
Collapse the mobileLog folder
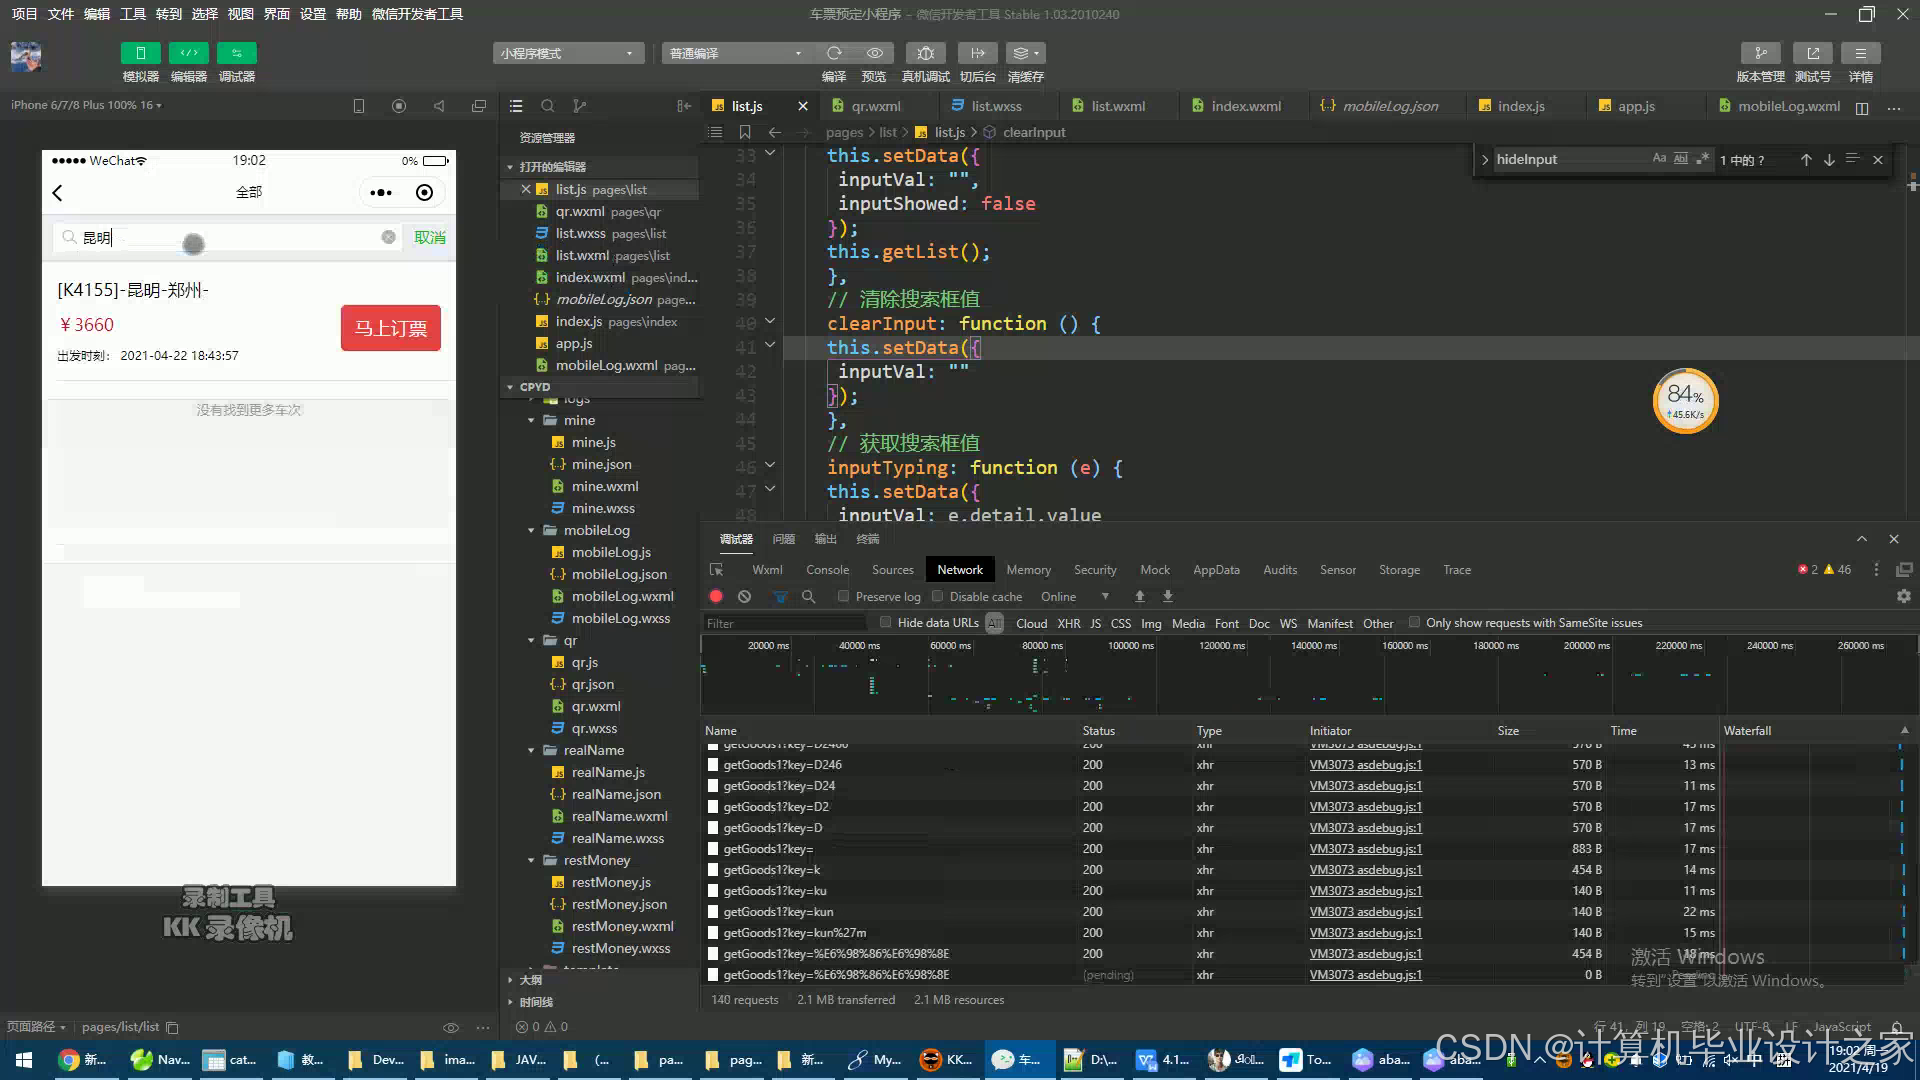pos(531,530)
